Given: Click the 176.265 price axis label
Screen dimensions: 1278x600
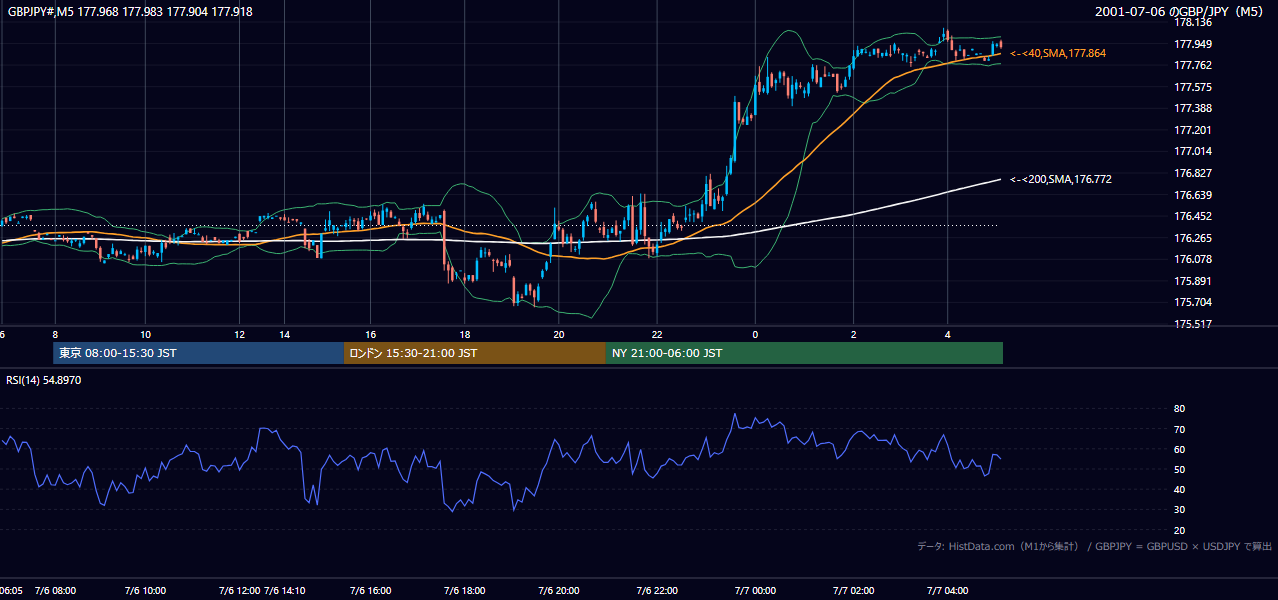Looking at the screenshot, I should click(1193, 238).
